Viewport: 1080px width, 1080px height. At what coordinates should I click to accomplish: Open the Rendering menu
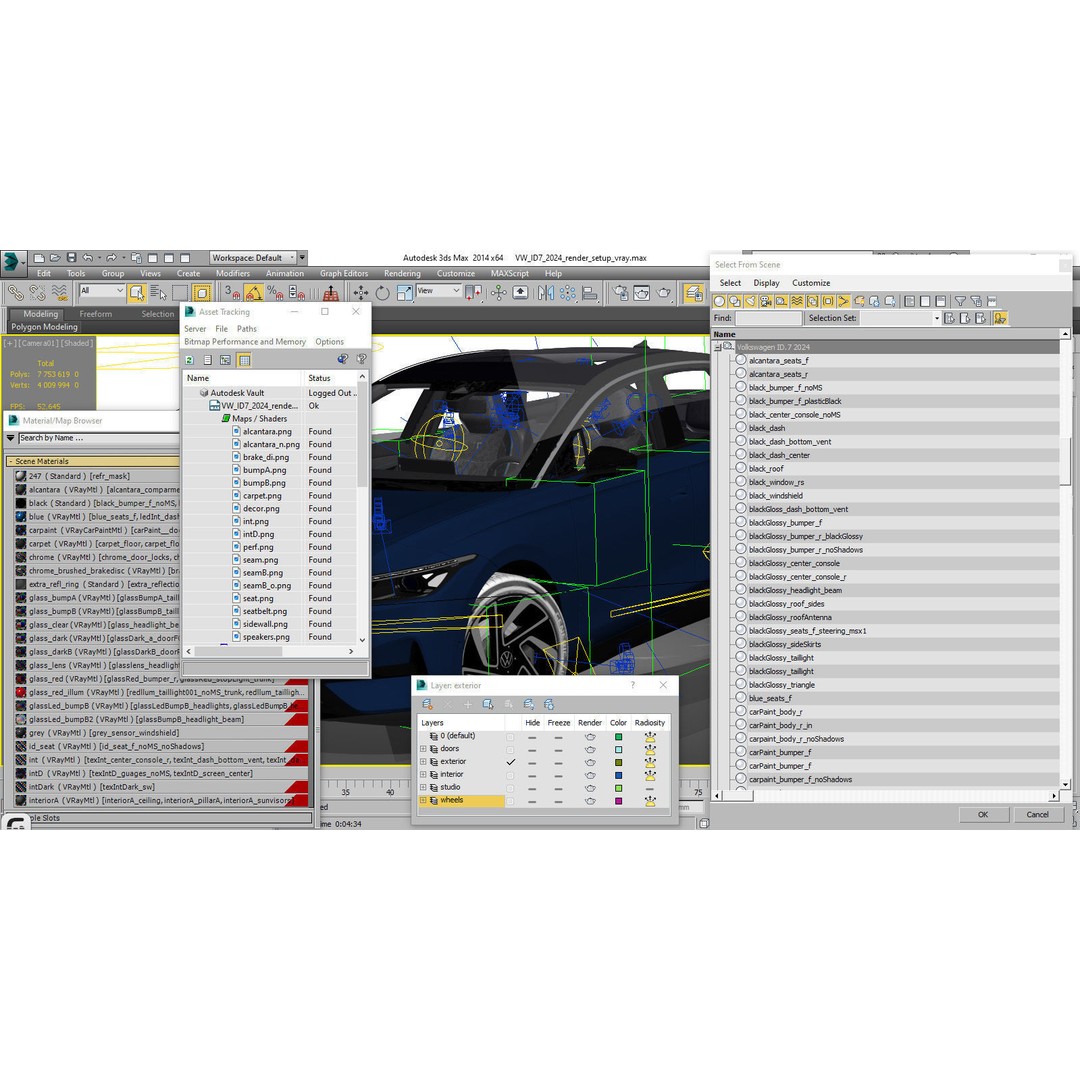click(x=402, y=273)
